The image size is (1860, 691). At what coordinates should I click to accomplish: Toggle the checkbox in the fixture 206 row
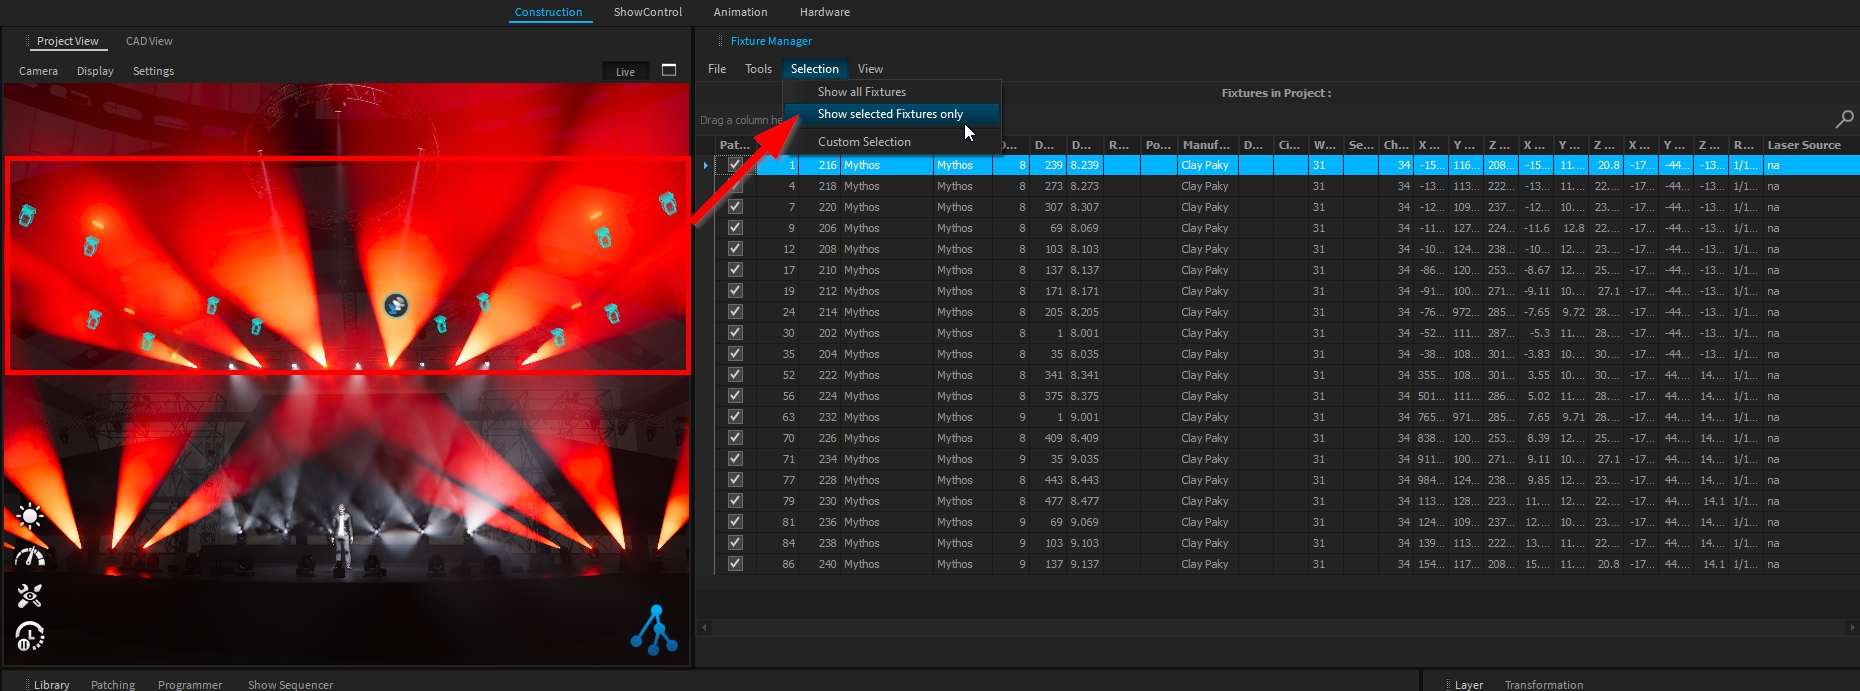(735, 228)
